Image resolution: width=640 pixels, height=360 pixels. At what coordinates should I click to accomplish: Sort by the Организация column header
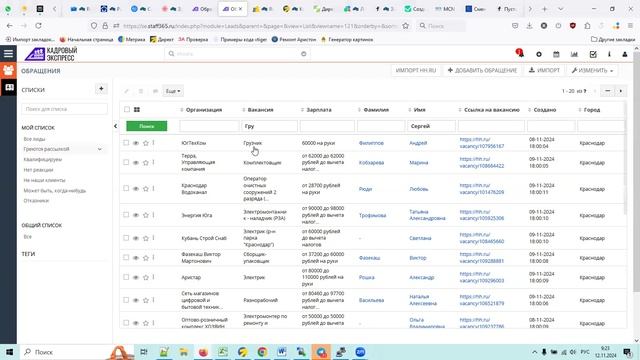tap(204, 110)
